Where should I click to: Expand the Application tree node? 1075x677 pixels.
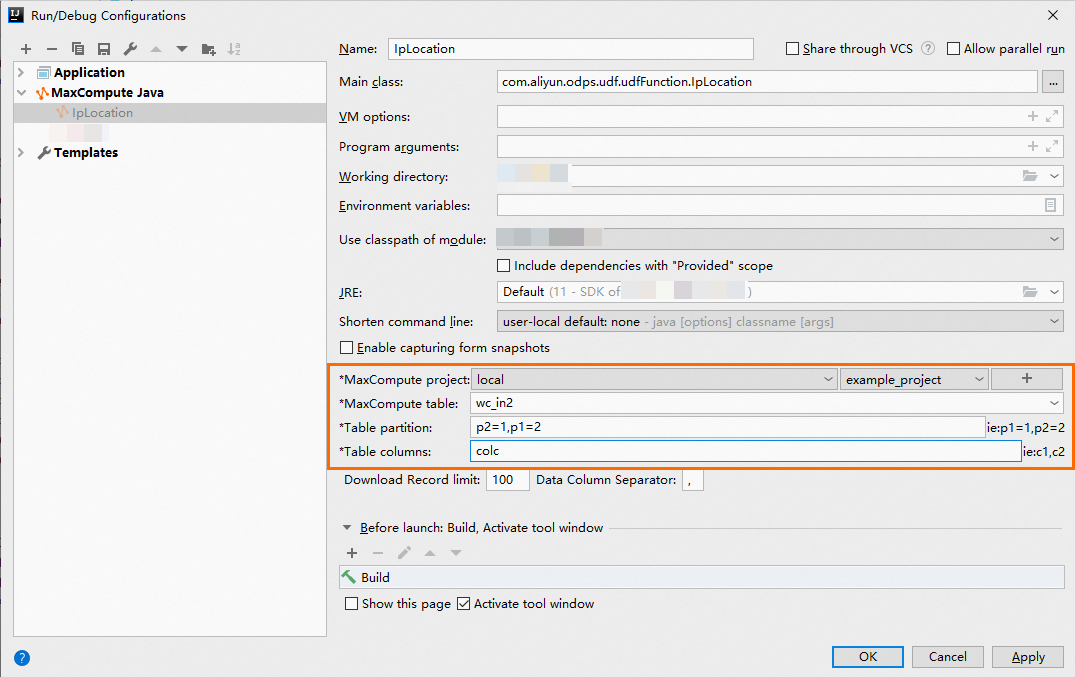[x=19, y=72]
